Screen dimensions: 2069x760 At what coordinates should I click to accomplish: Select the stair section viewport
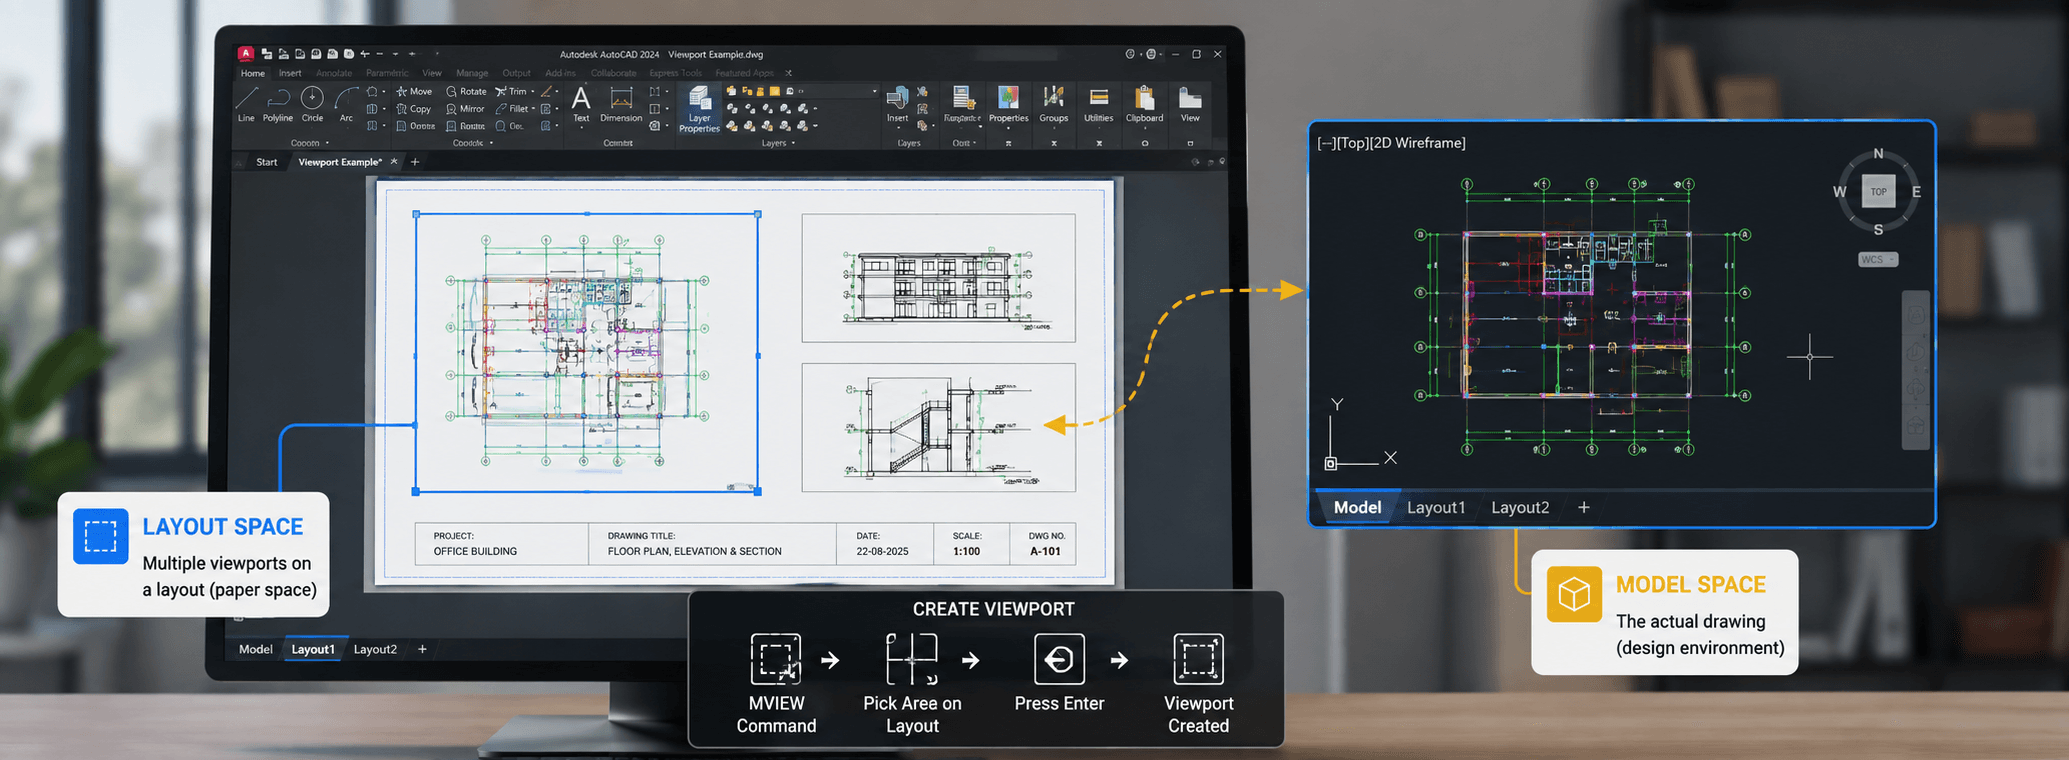pyautogui.click(x=938, y=427)
